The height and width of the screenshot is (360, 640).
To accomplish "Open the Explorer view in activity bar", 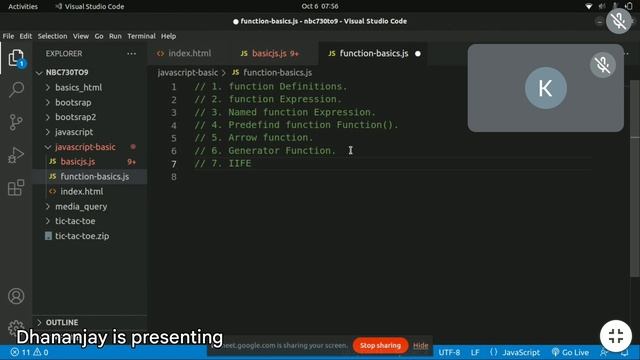I will [x=16, y=58].
